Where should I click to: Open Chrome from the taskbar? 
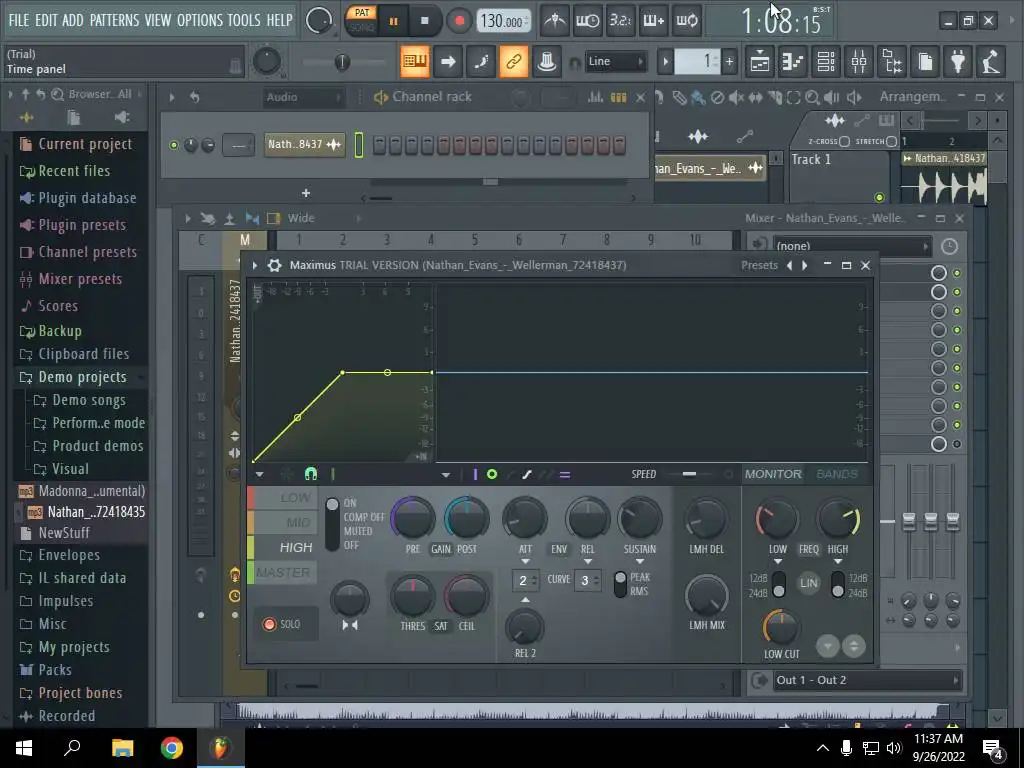pyautogui.click(x=172, y=748)
